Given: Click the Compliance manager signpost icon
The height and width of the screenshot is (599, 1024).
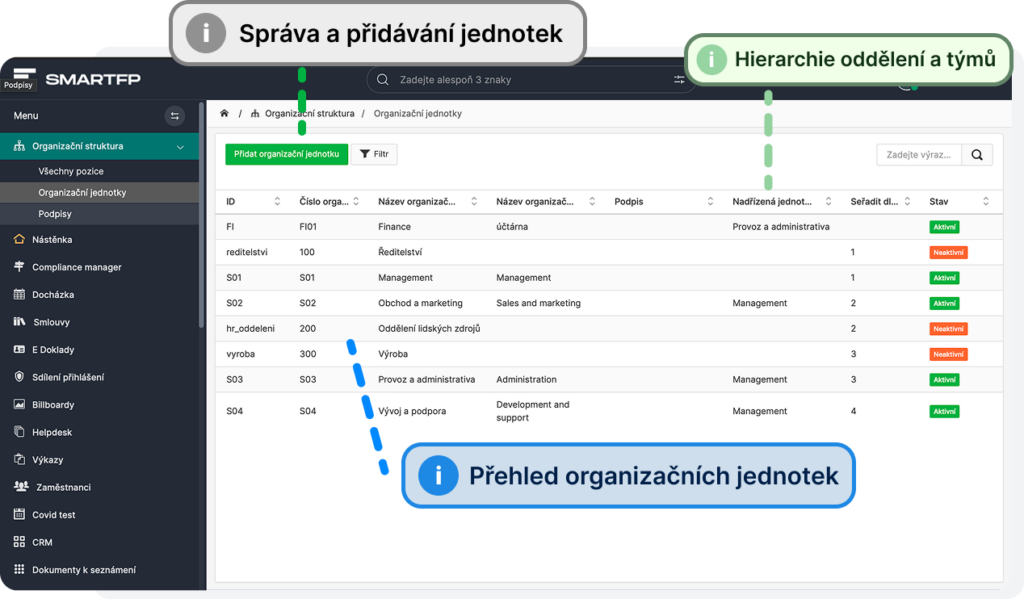Looking at the screenshot, I should tap(19, 267).
